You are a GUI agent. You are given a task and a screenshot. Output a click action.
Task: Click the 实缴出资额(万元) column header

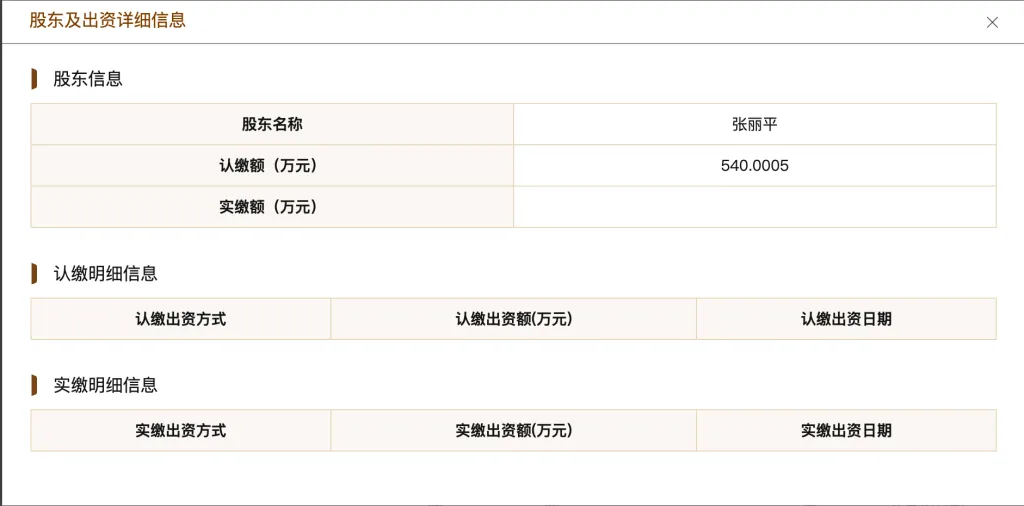click(513, 431)
